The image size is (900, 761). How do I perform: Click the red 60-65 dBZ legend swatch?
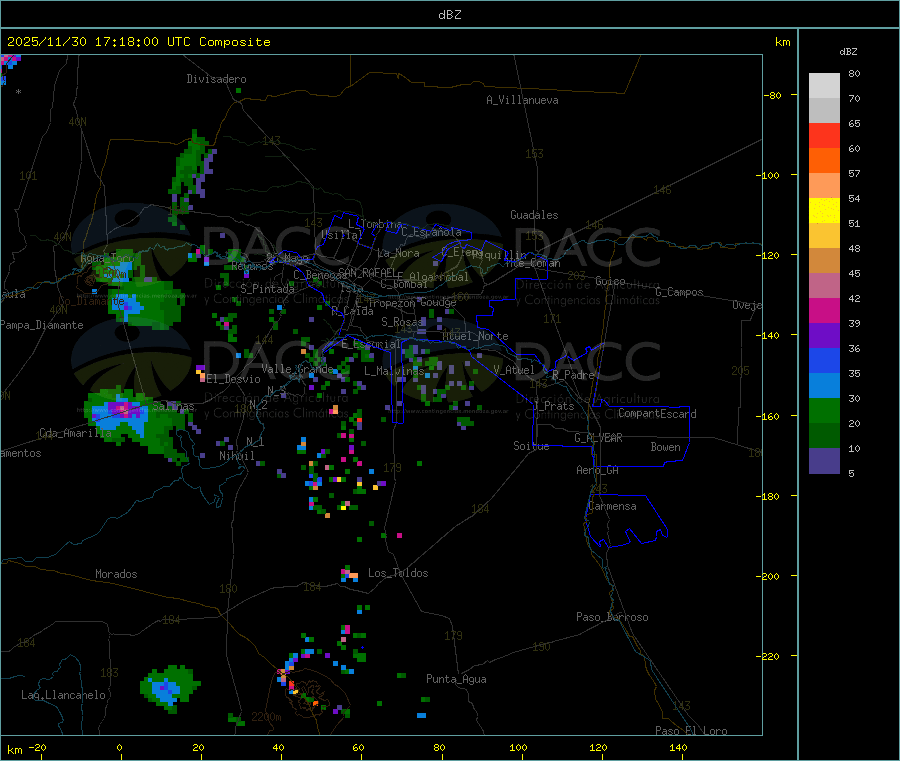824,135
